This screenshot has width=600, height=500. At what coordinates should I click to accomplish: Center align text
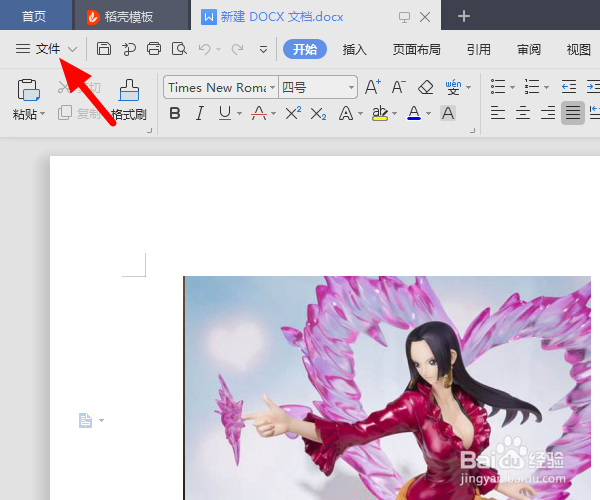pos(523,113)
